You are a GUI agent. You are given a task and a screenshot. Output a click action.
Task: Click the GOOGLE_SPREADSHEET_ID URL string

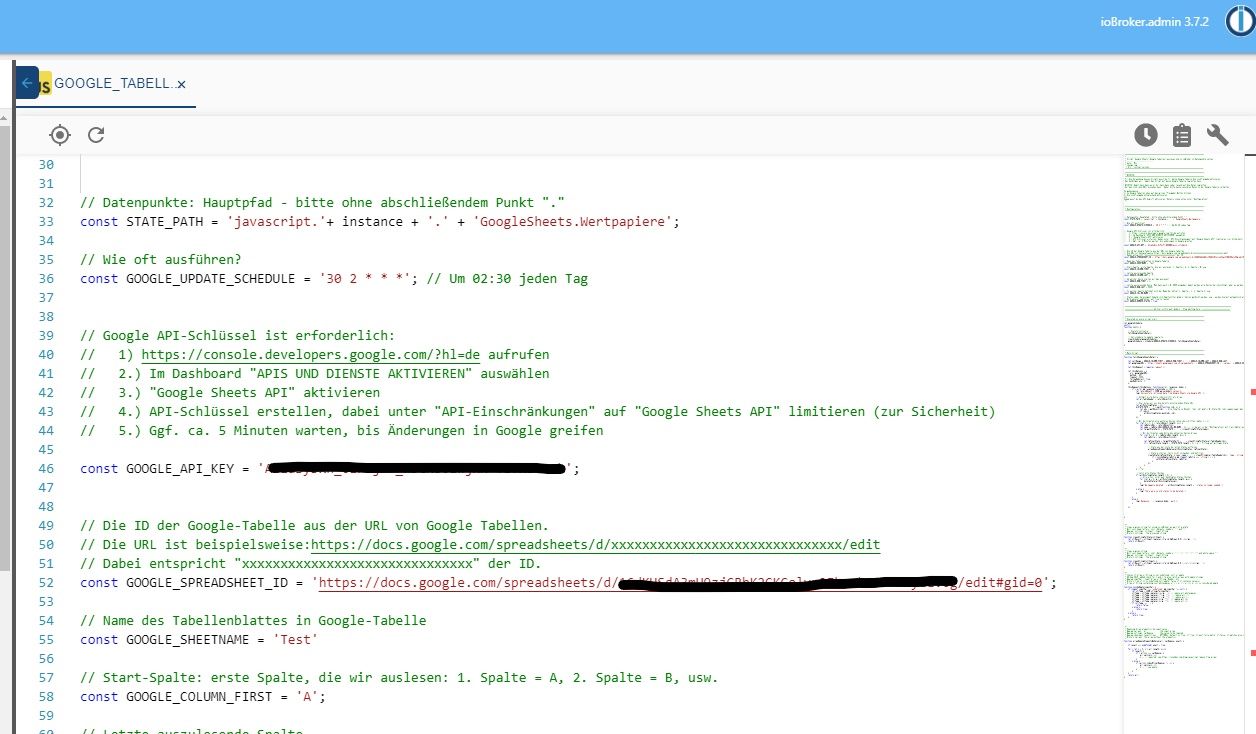680,582
